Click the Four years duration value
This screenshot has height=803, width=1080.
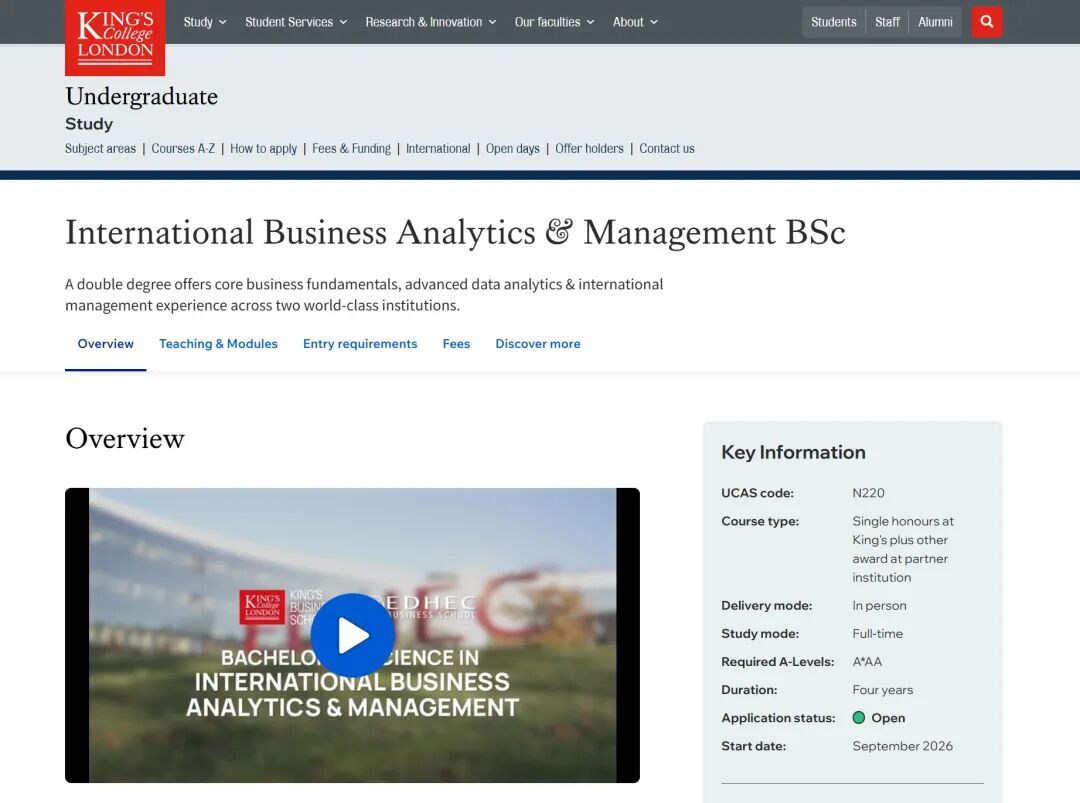[882, 690]
